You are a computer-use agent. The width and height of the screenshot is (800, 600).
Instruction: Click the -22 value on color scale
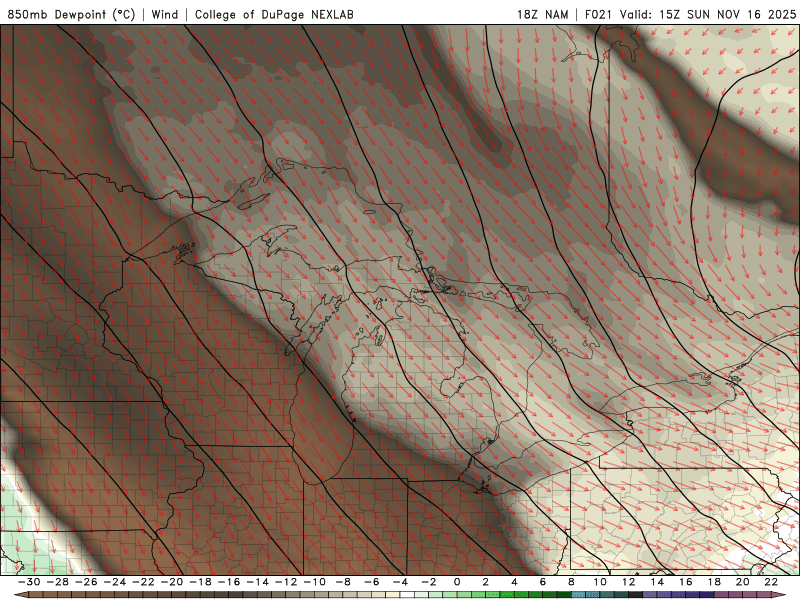click(143, 582)
